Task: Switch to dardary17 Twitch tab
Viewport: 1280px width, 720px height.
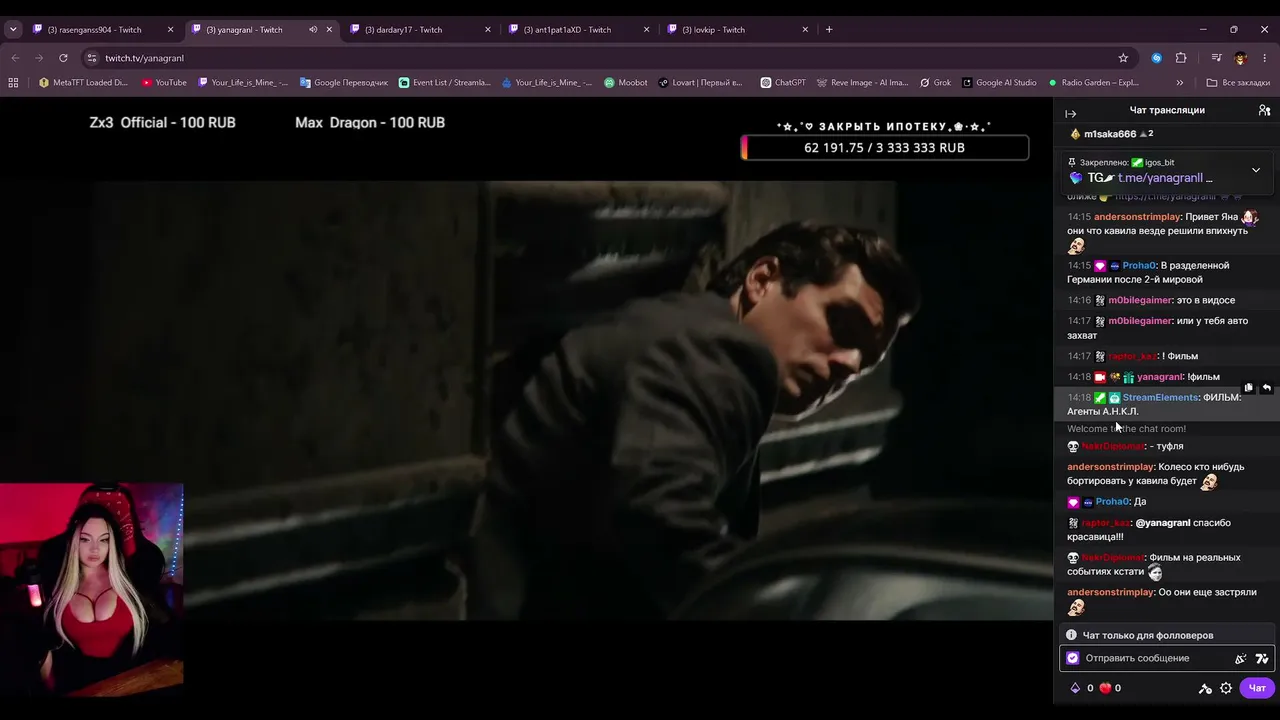Action: pos(403,30)
